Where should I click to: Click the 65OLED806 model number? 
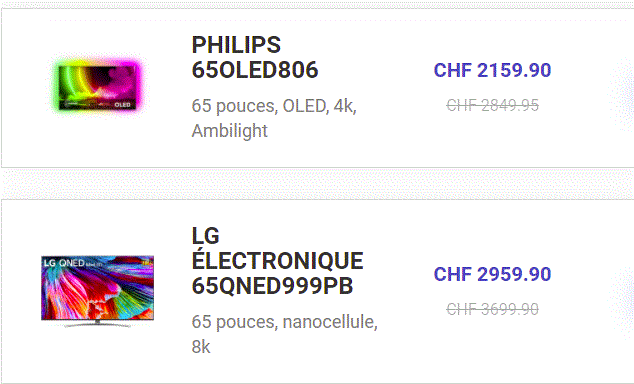coord(255,70)
